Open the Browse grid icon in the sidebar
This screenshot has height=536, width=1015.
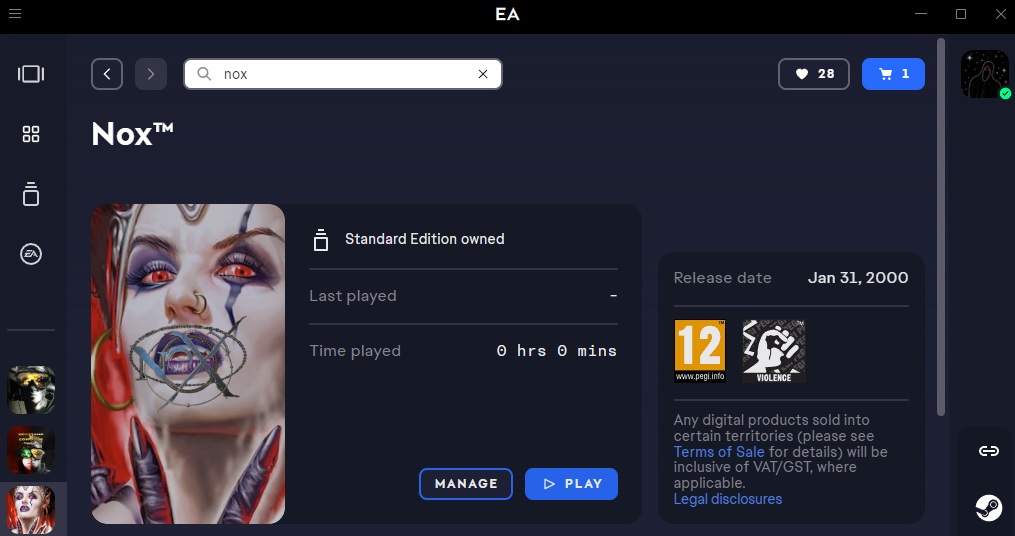point(31,134)
